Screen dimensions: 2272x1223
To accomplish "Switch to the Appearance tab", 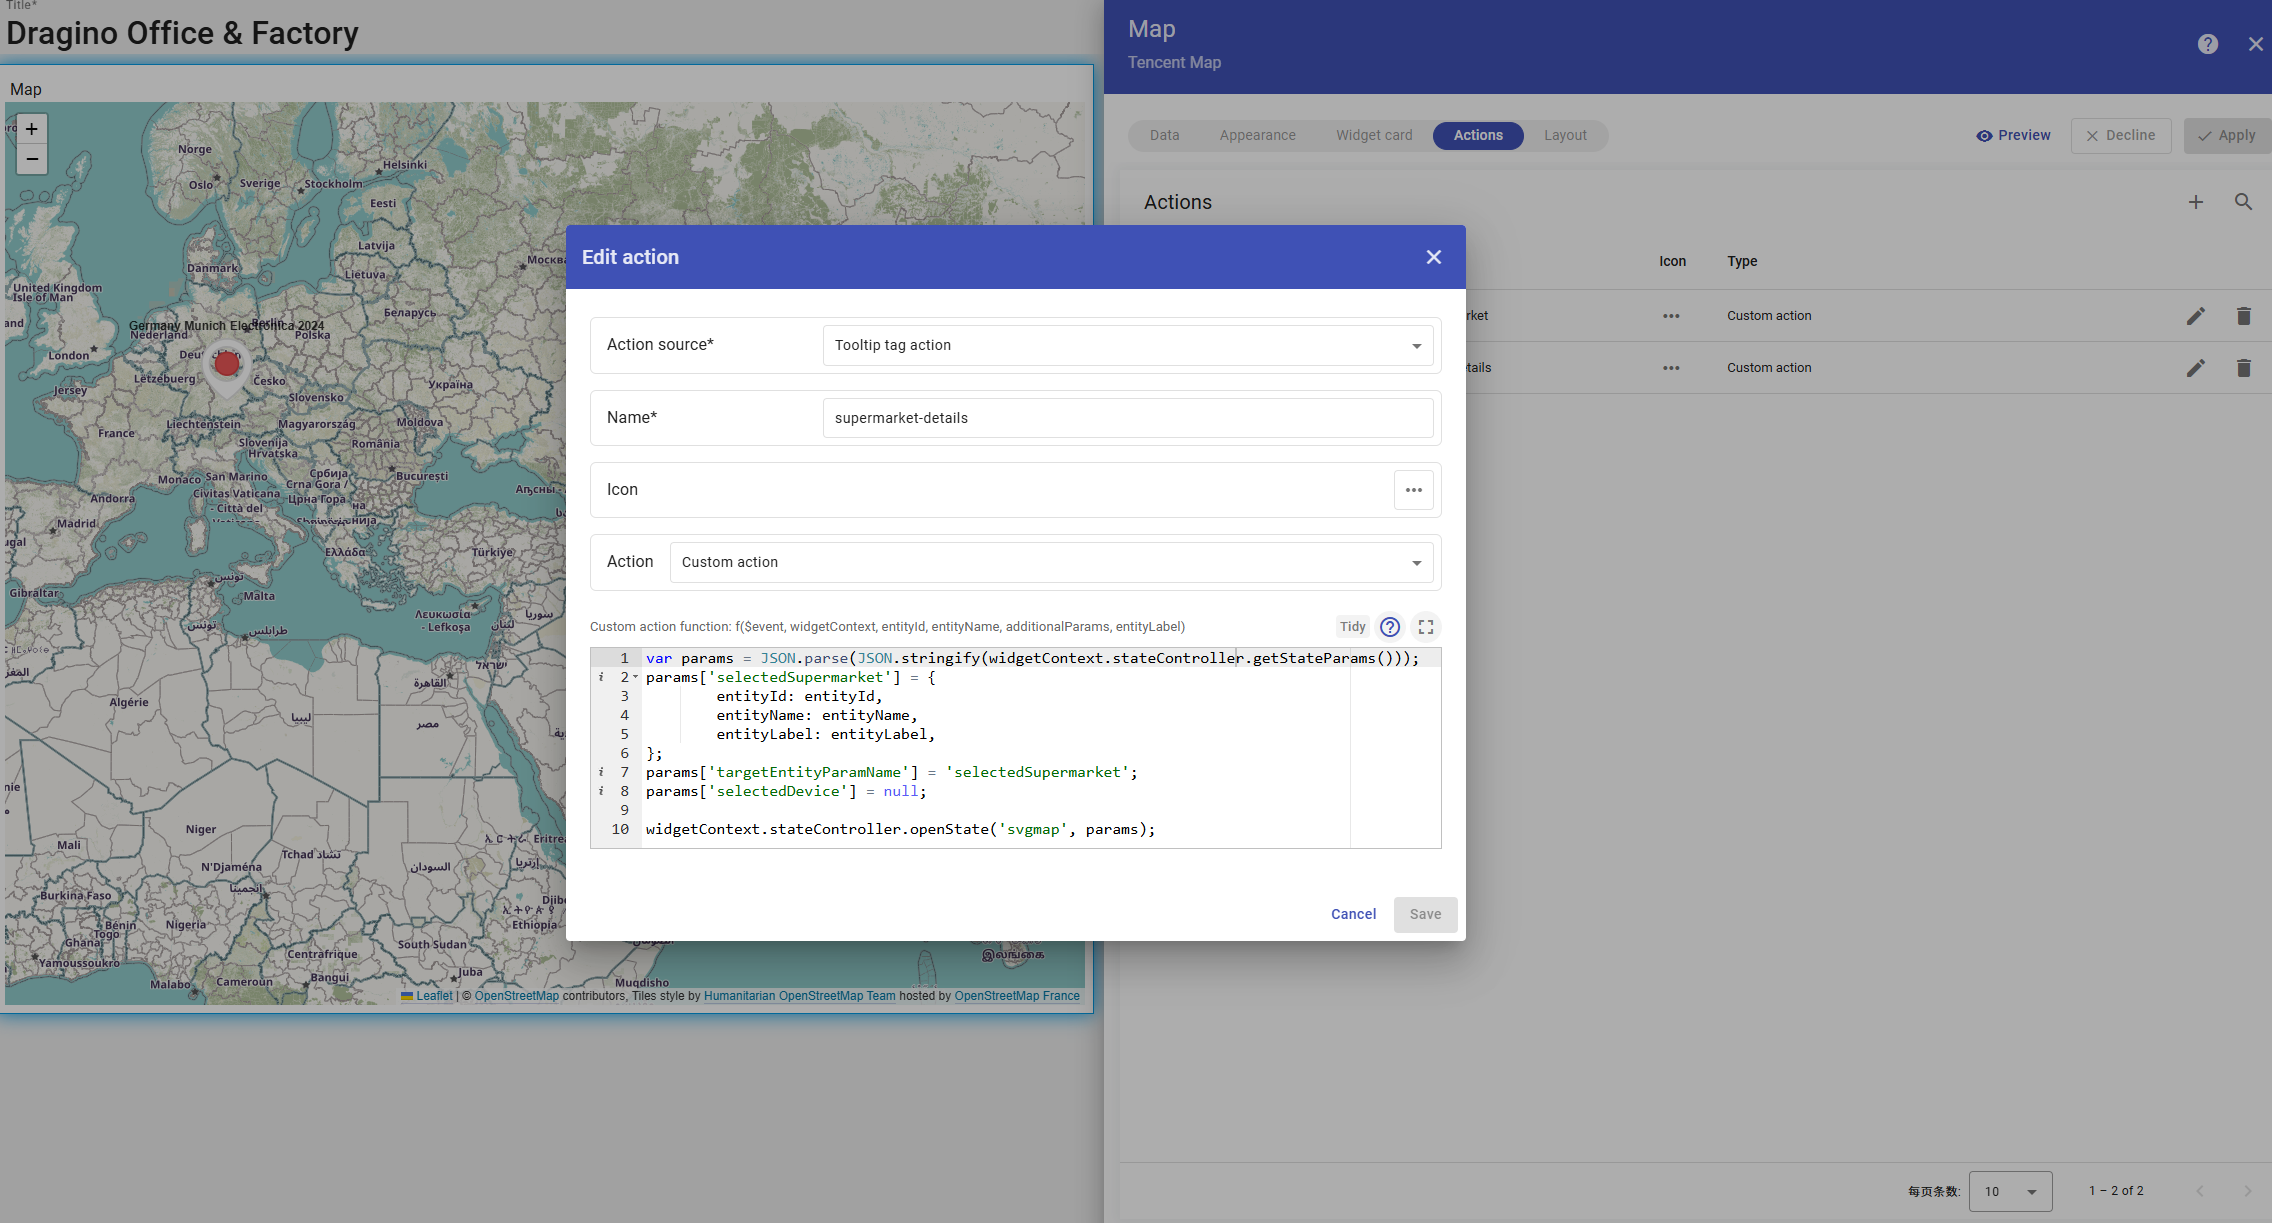I will coord(1257,135).
